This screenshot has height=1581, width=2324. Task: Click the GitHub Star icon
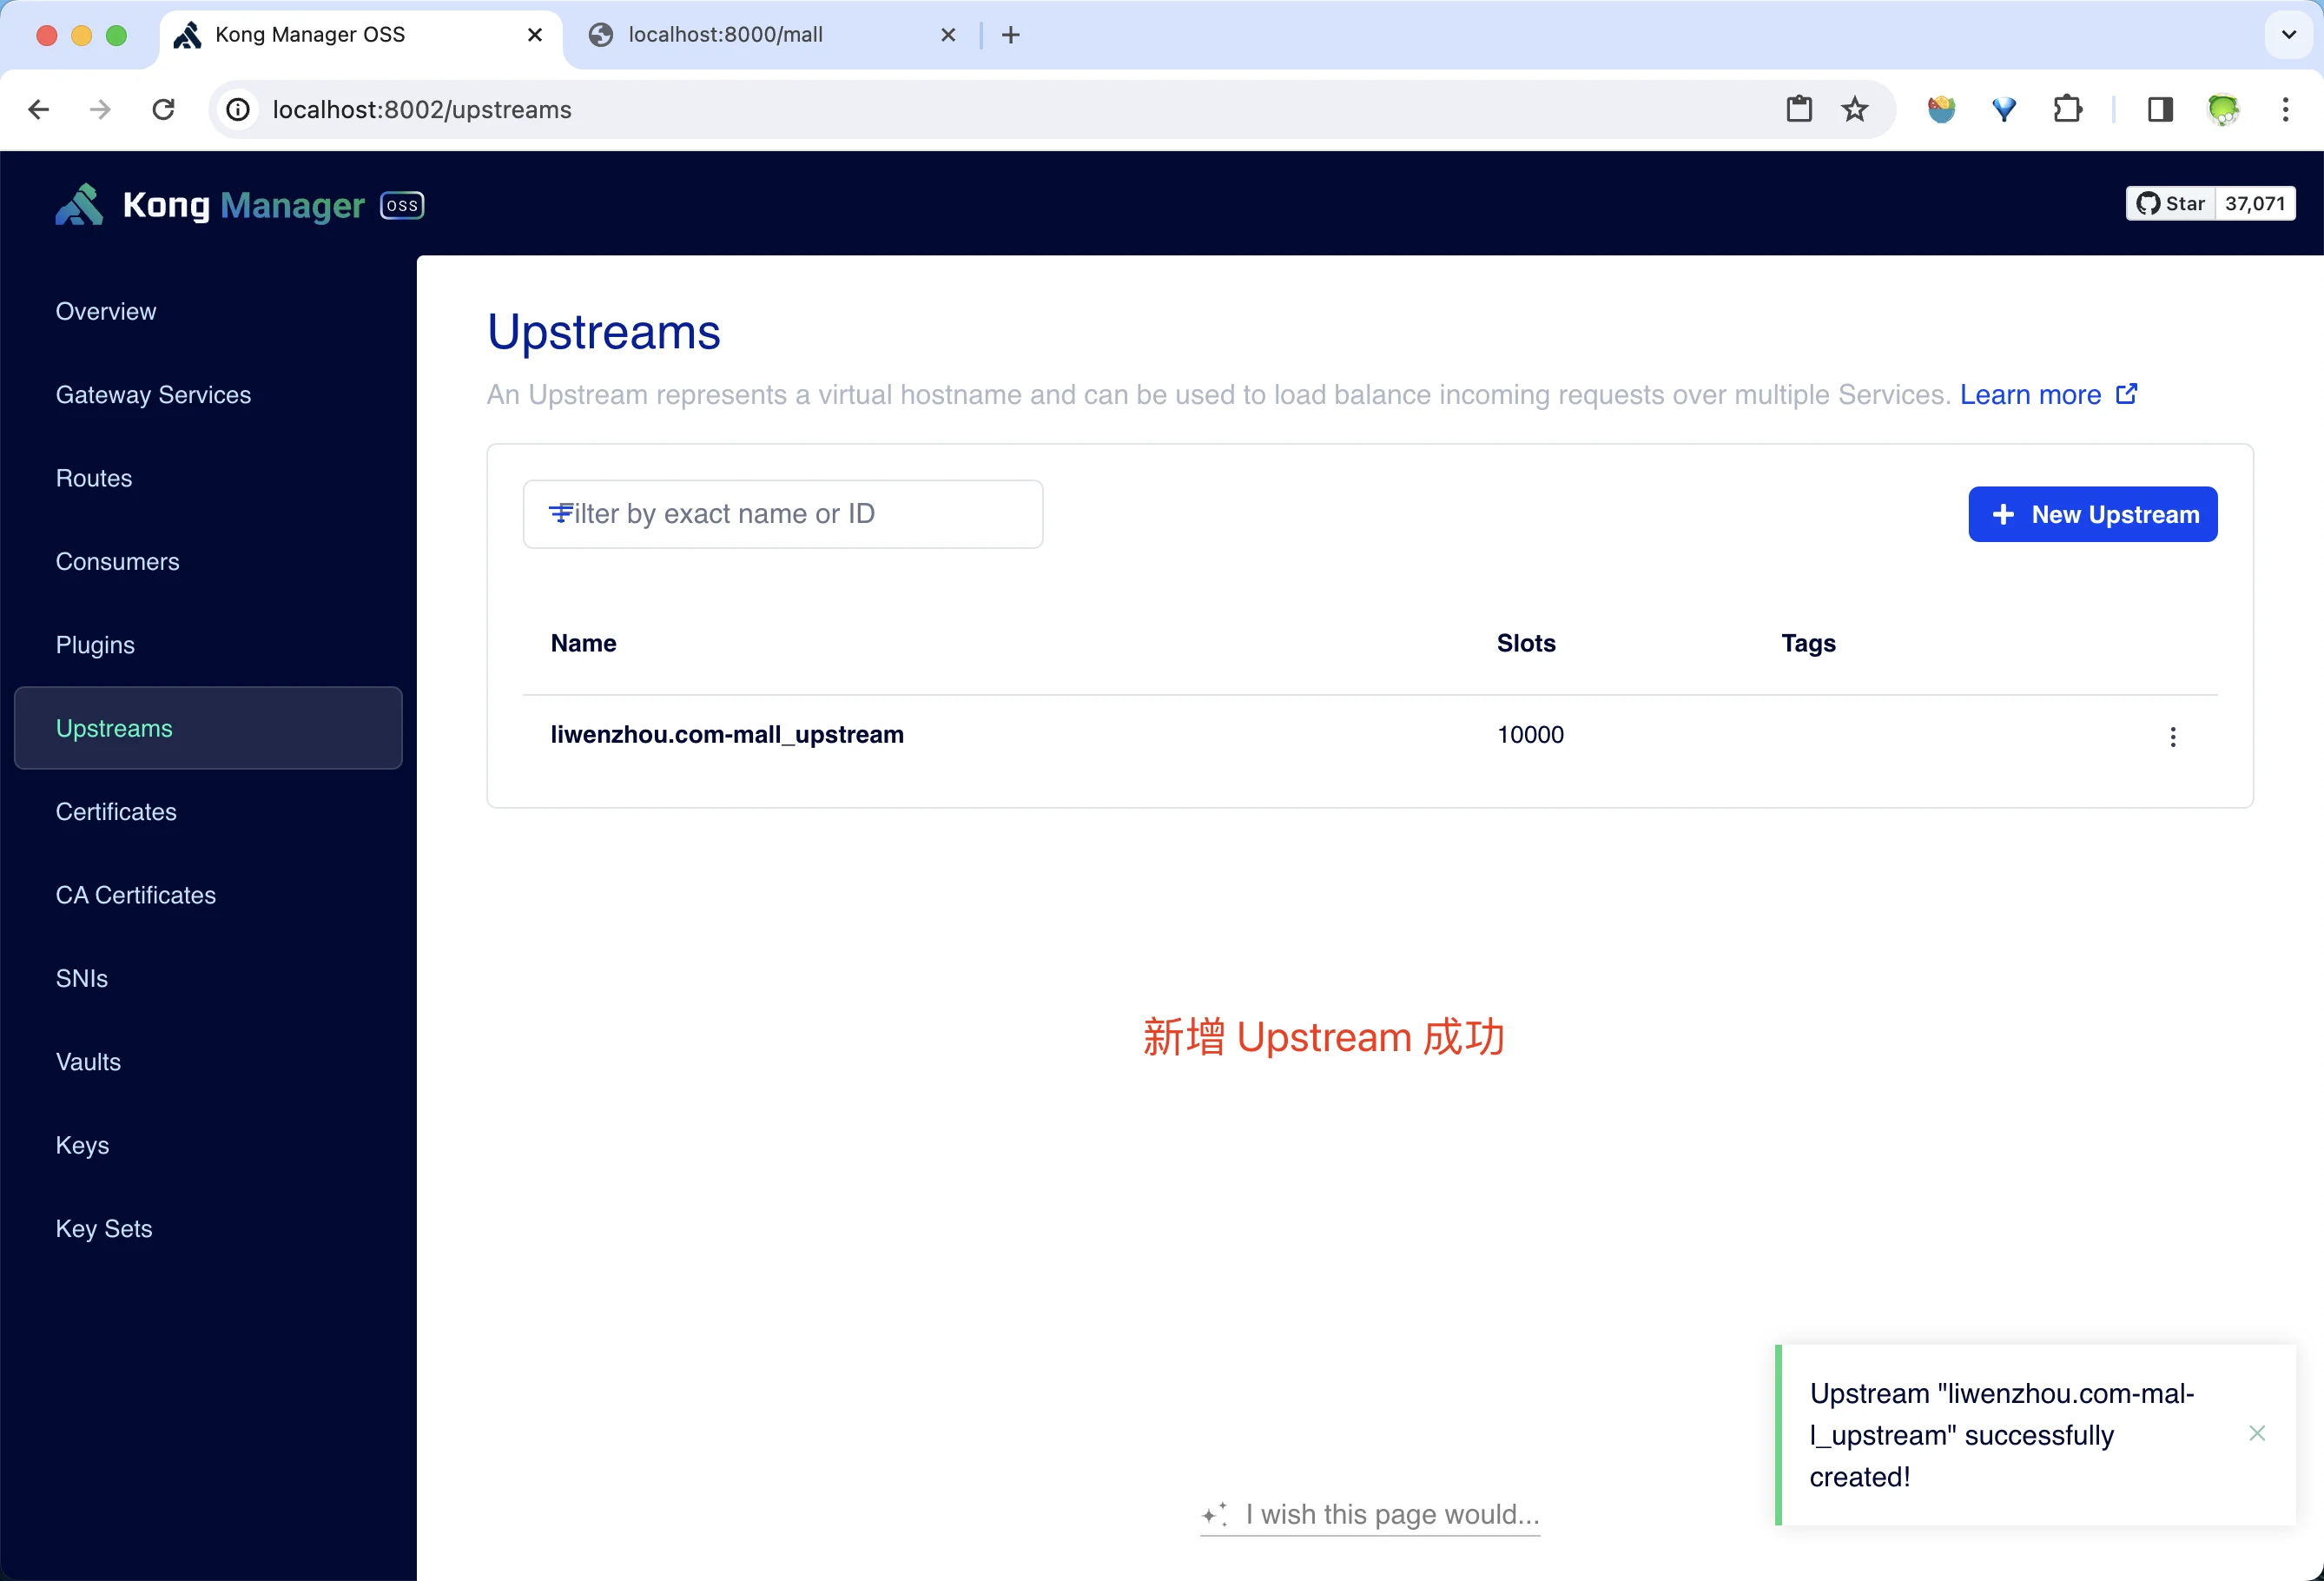point(2149,203)
